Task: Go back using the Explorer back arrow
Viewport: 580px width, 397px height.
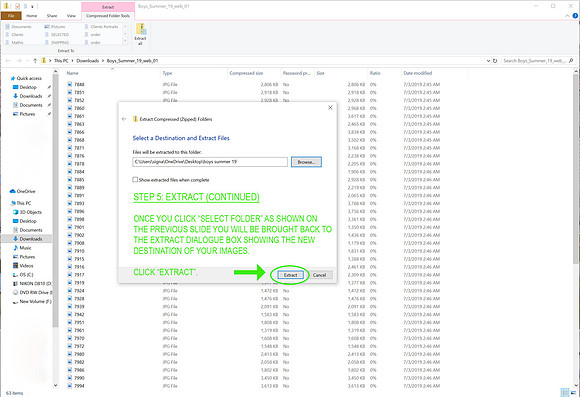Action: tap(8, 61)
